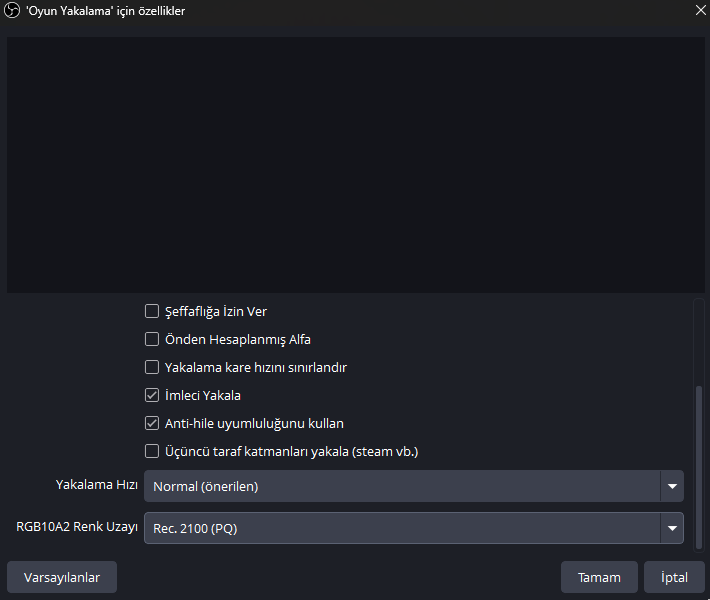This screenshot has width=710, height=600.
Task: Enable the Şeffaflığa İzin Ver checkbox
Action: point(152,311)
